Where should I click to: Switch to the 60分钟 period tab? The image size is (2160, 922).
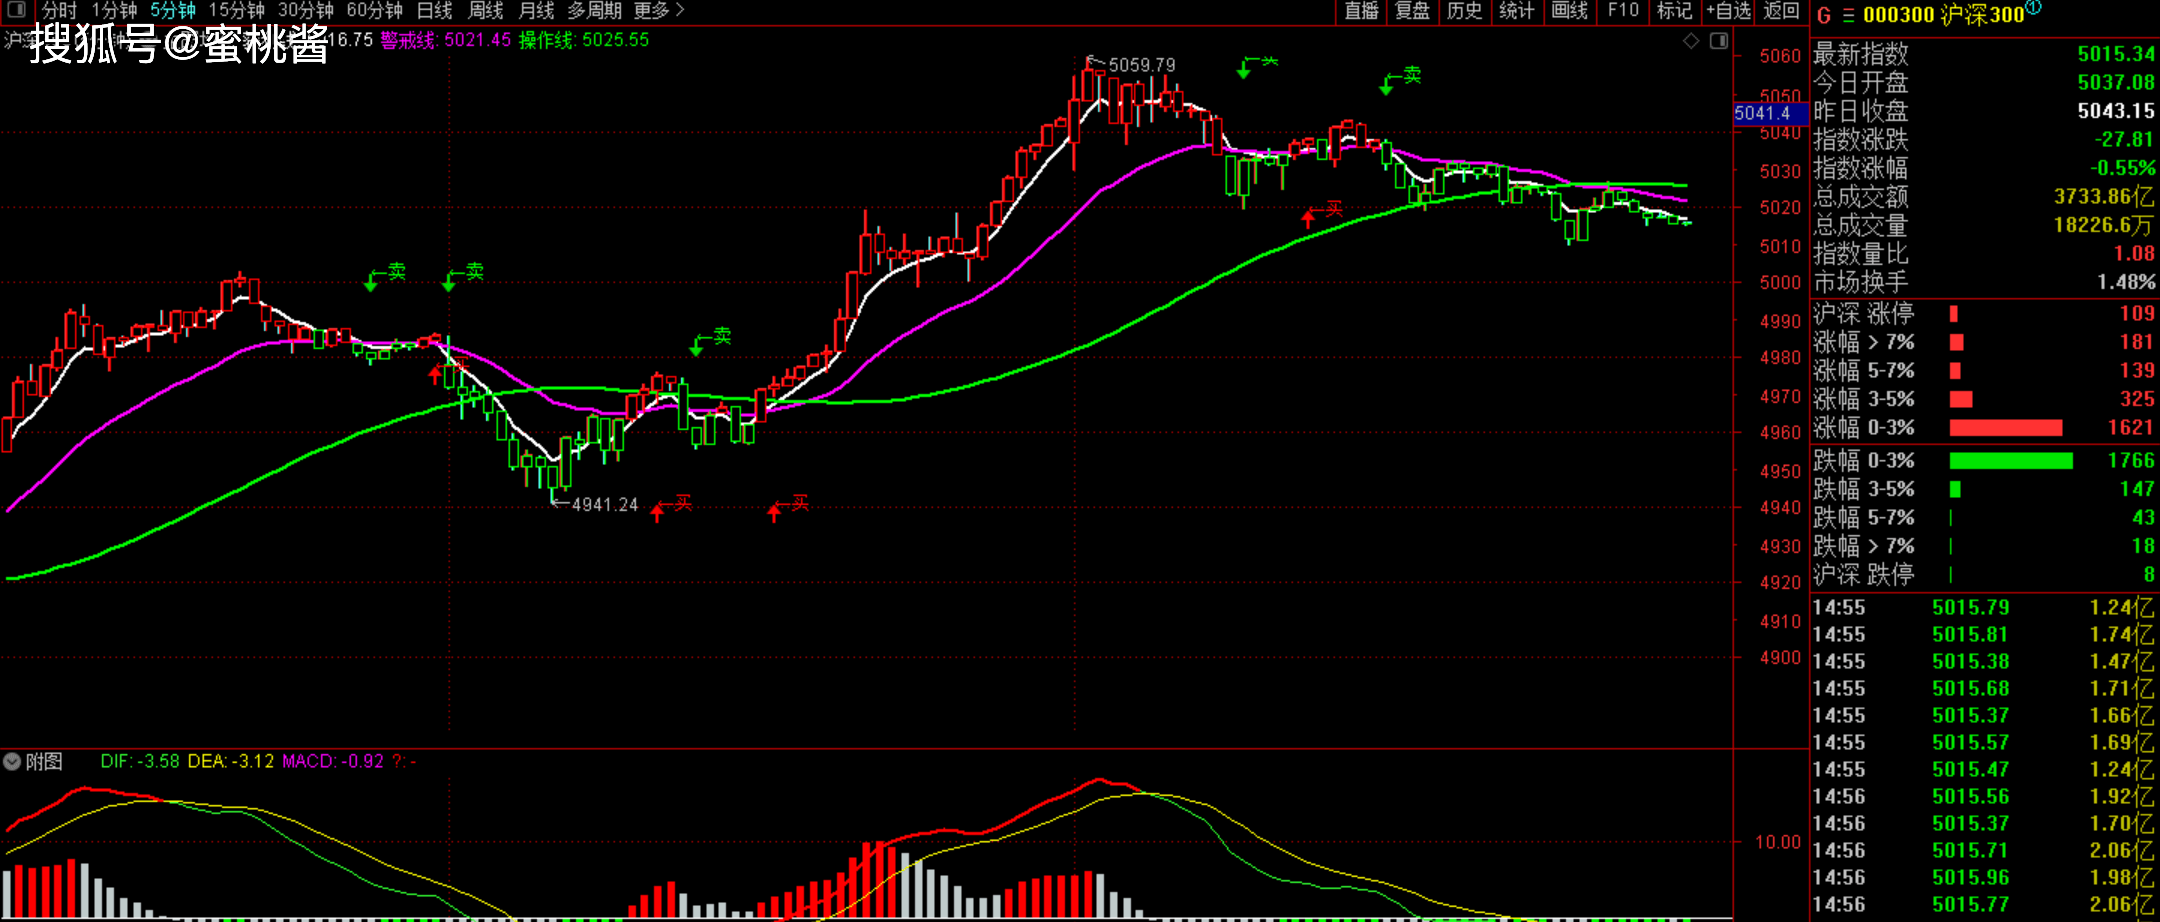[x=374, y=10]
